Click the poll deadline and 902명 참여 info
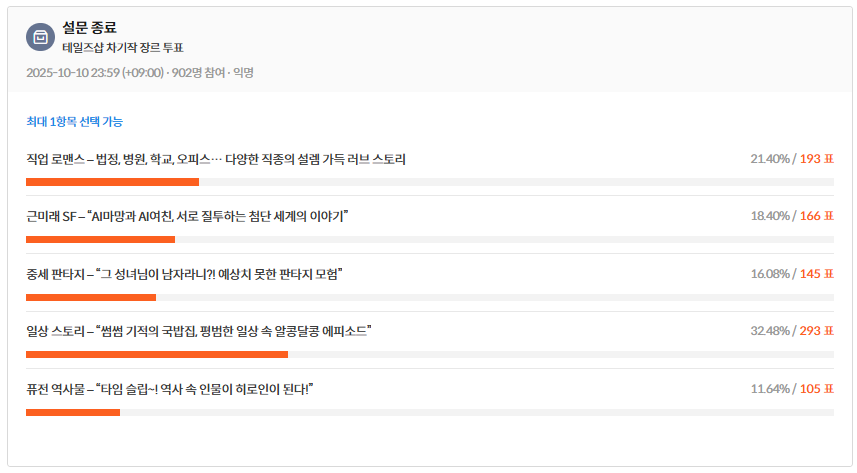Viewport: 857px width, 473px height. tap(140, 73)
